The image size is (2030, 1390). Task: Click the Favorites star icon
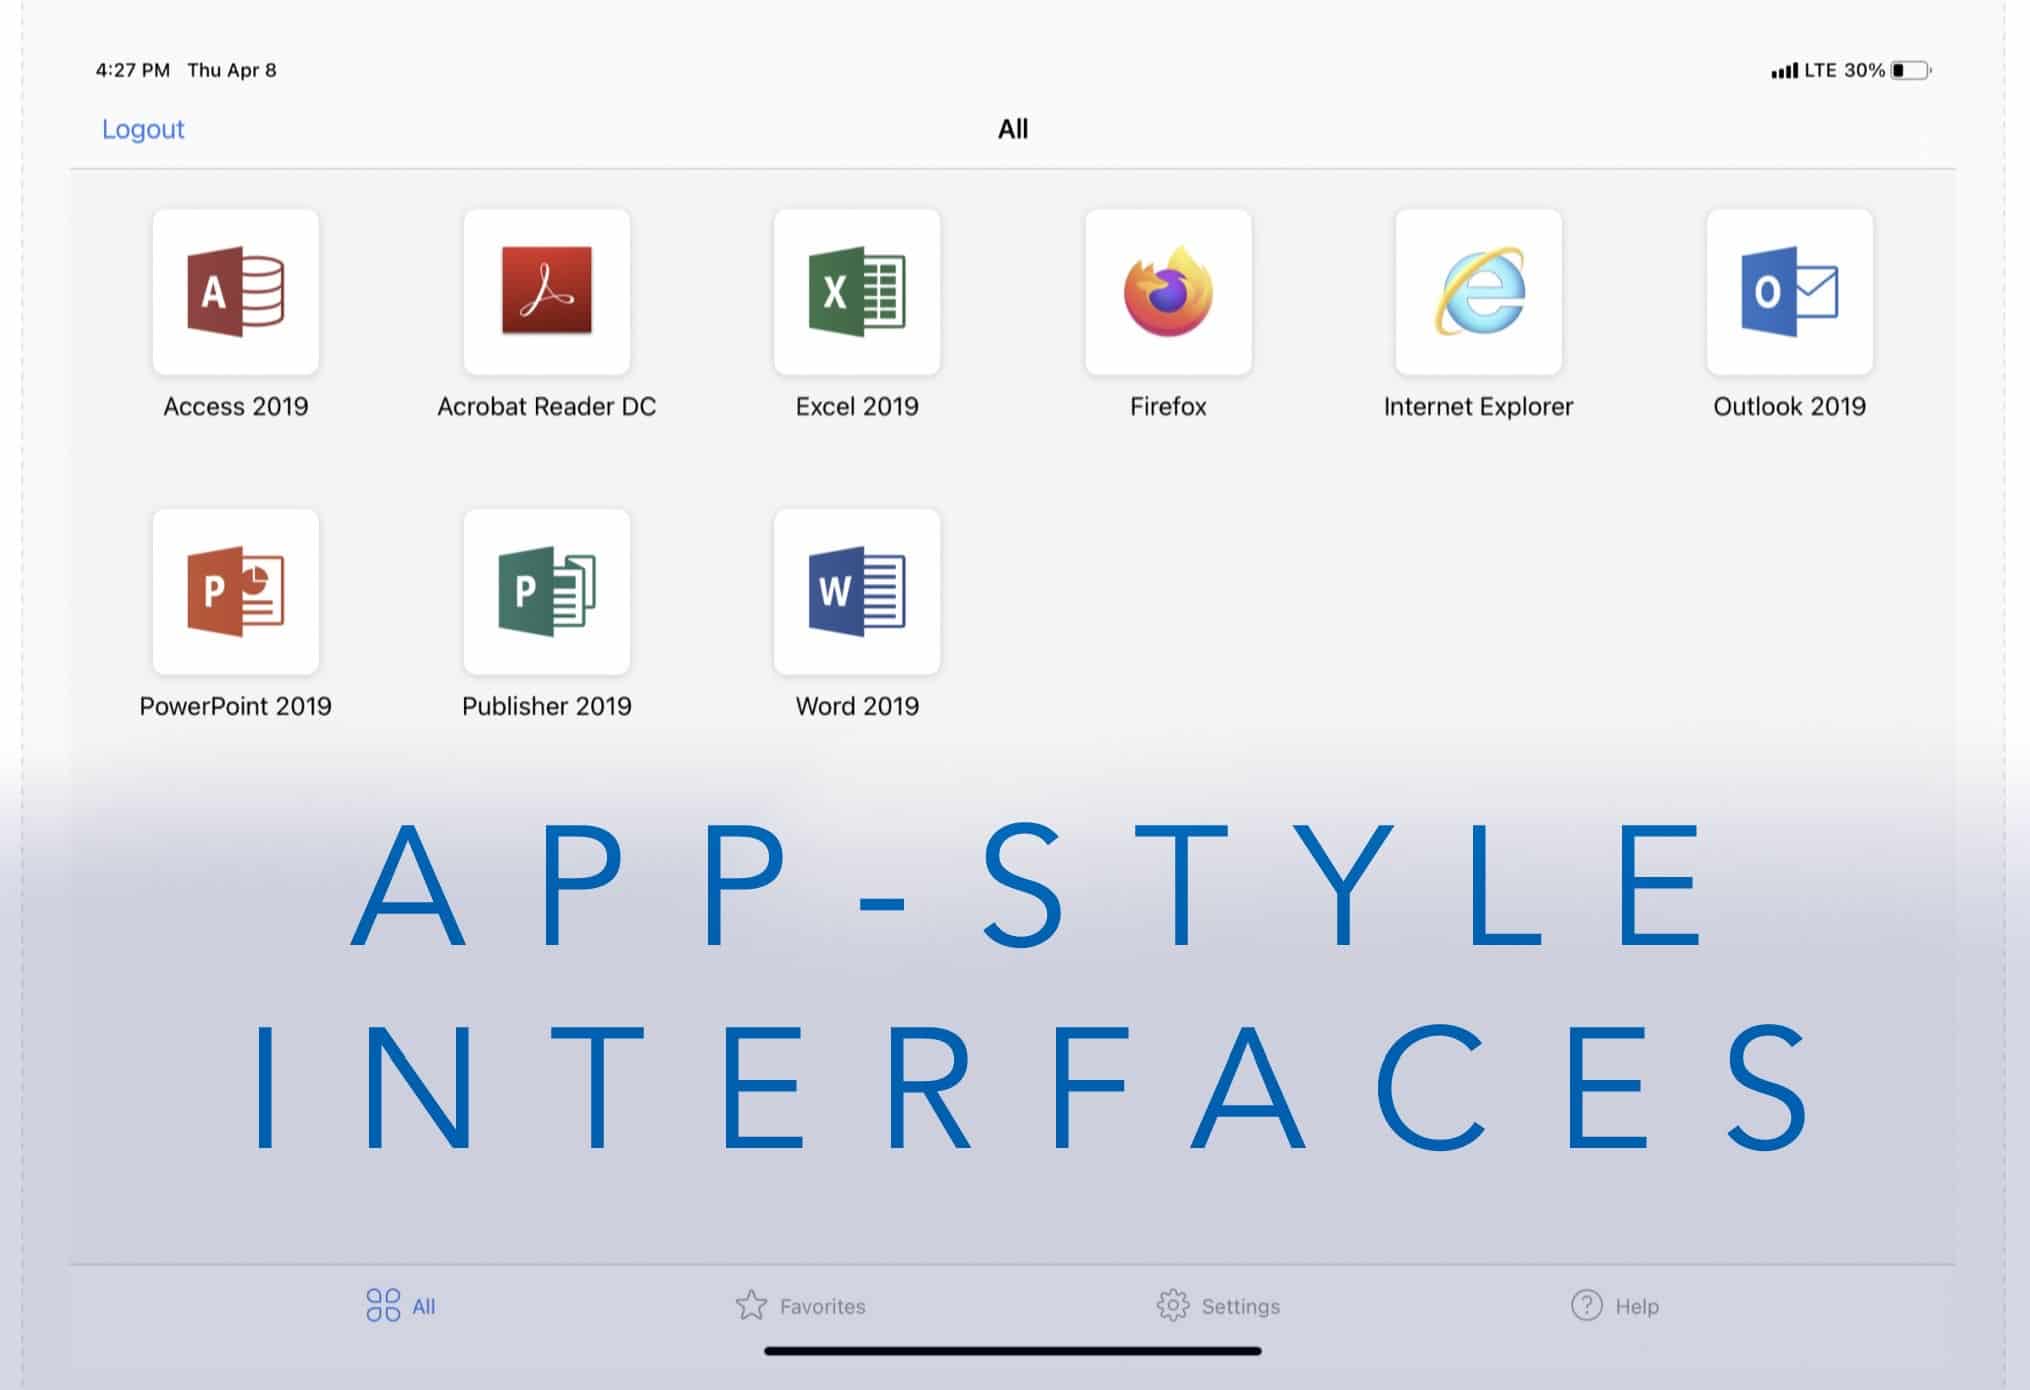coord(751,1305)
